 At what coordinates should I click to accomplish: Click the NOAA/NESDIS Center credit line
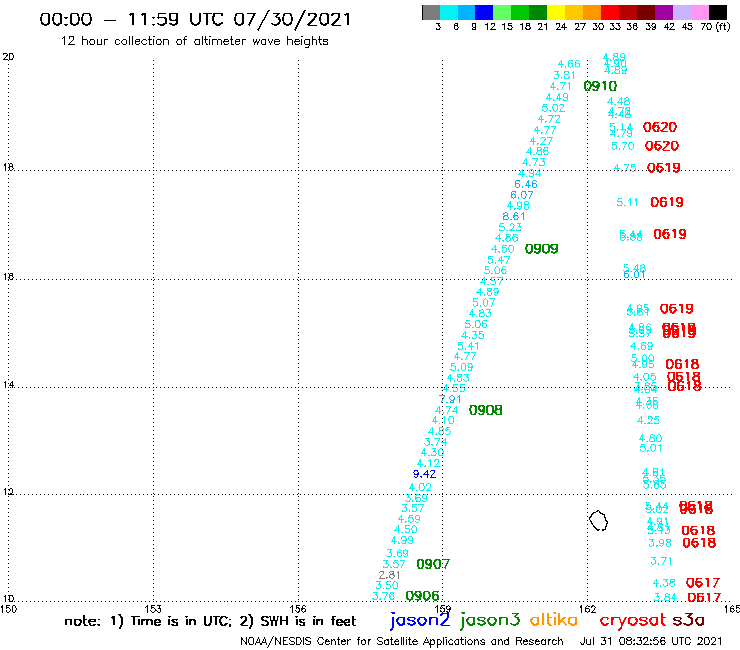(402, 642)
